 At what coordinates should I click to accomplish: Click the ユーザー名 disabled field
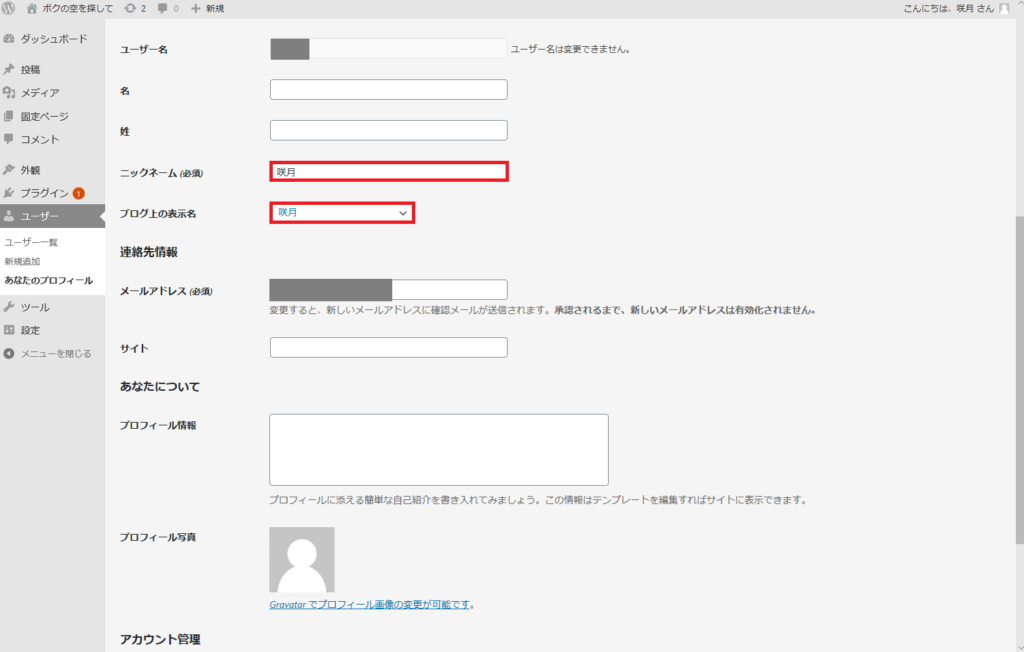pos(389,49)
